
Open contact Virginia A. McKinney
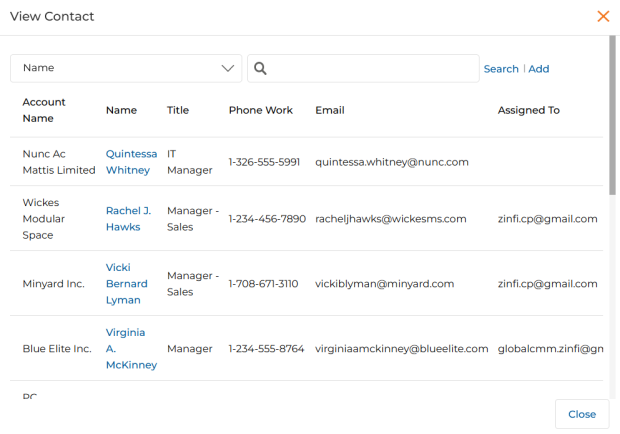click(131, 348)
